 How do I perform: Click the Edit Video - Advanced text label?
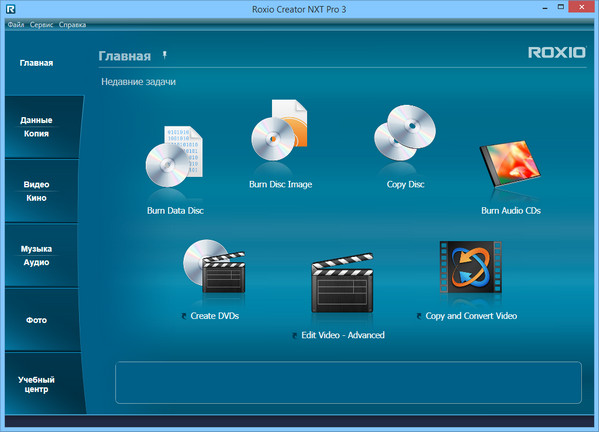(x=343, y=335)
